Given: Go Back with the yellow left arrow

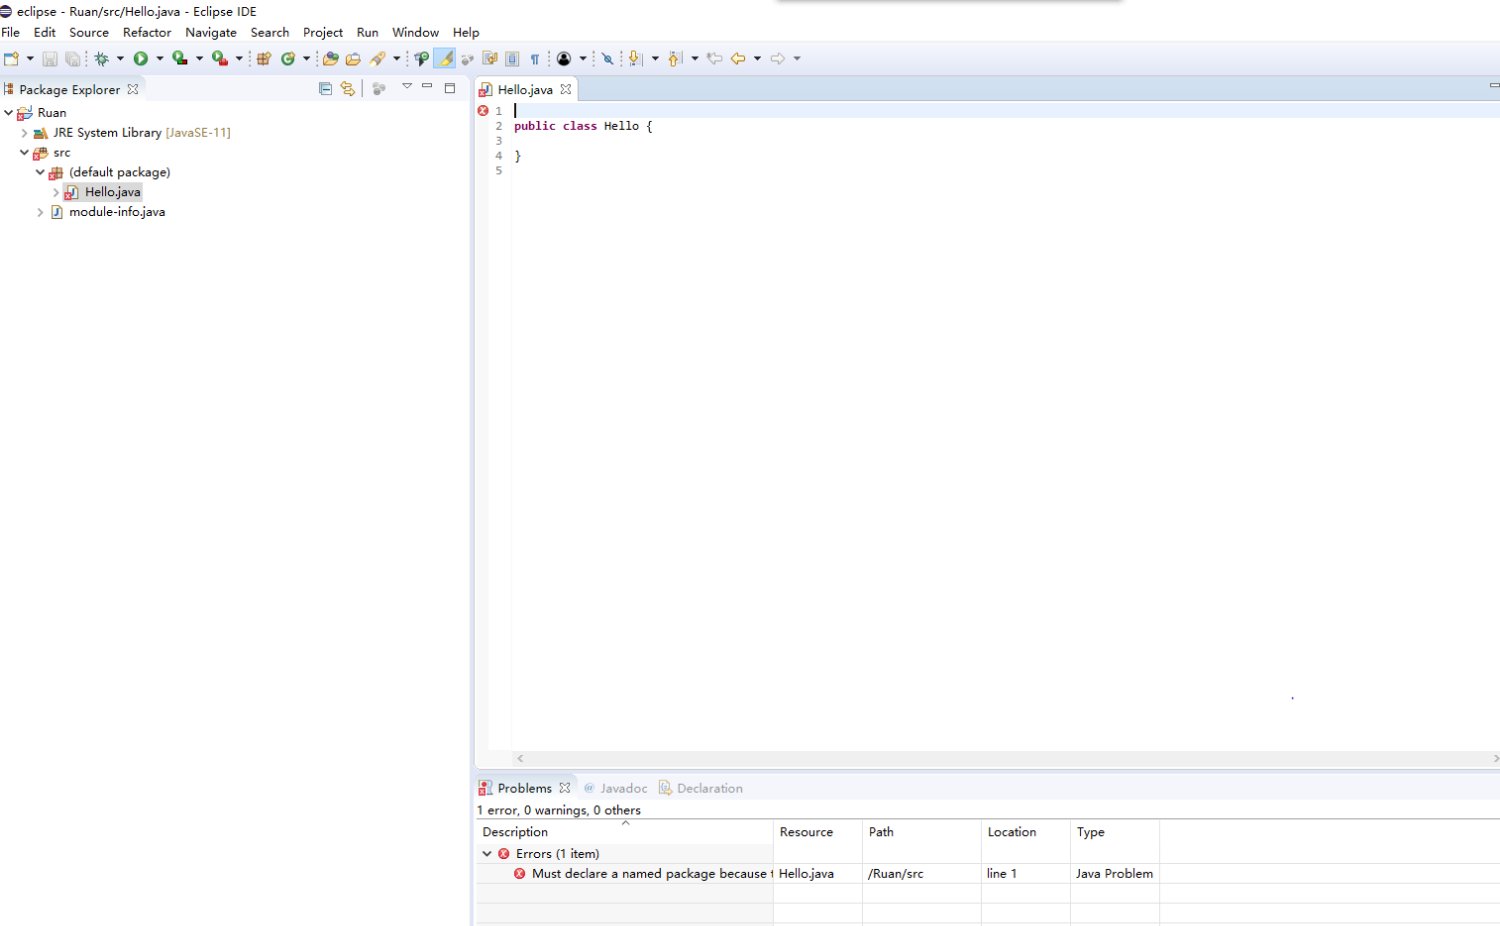Looking at the screenshot, I should click(738, 59).
